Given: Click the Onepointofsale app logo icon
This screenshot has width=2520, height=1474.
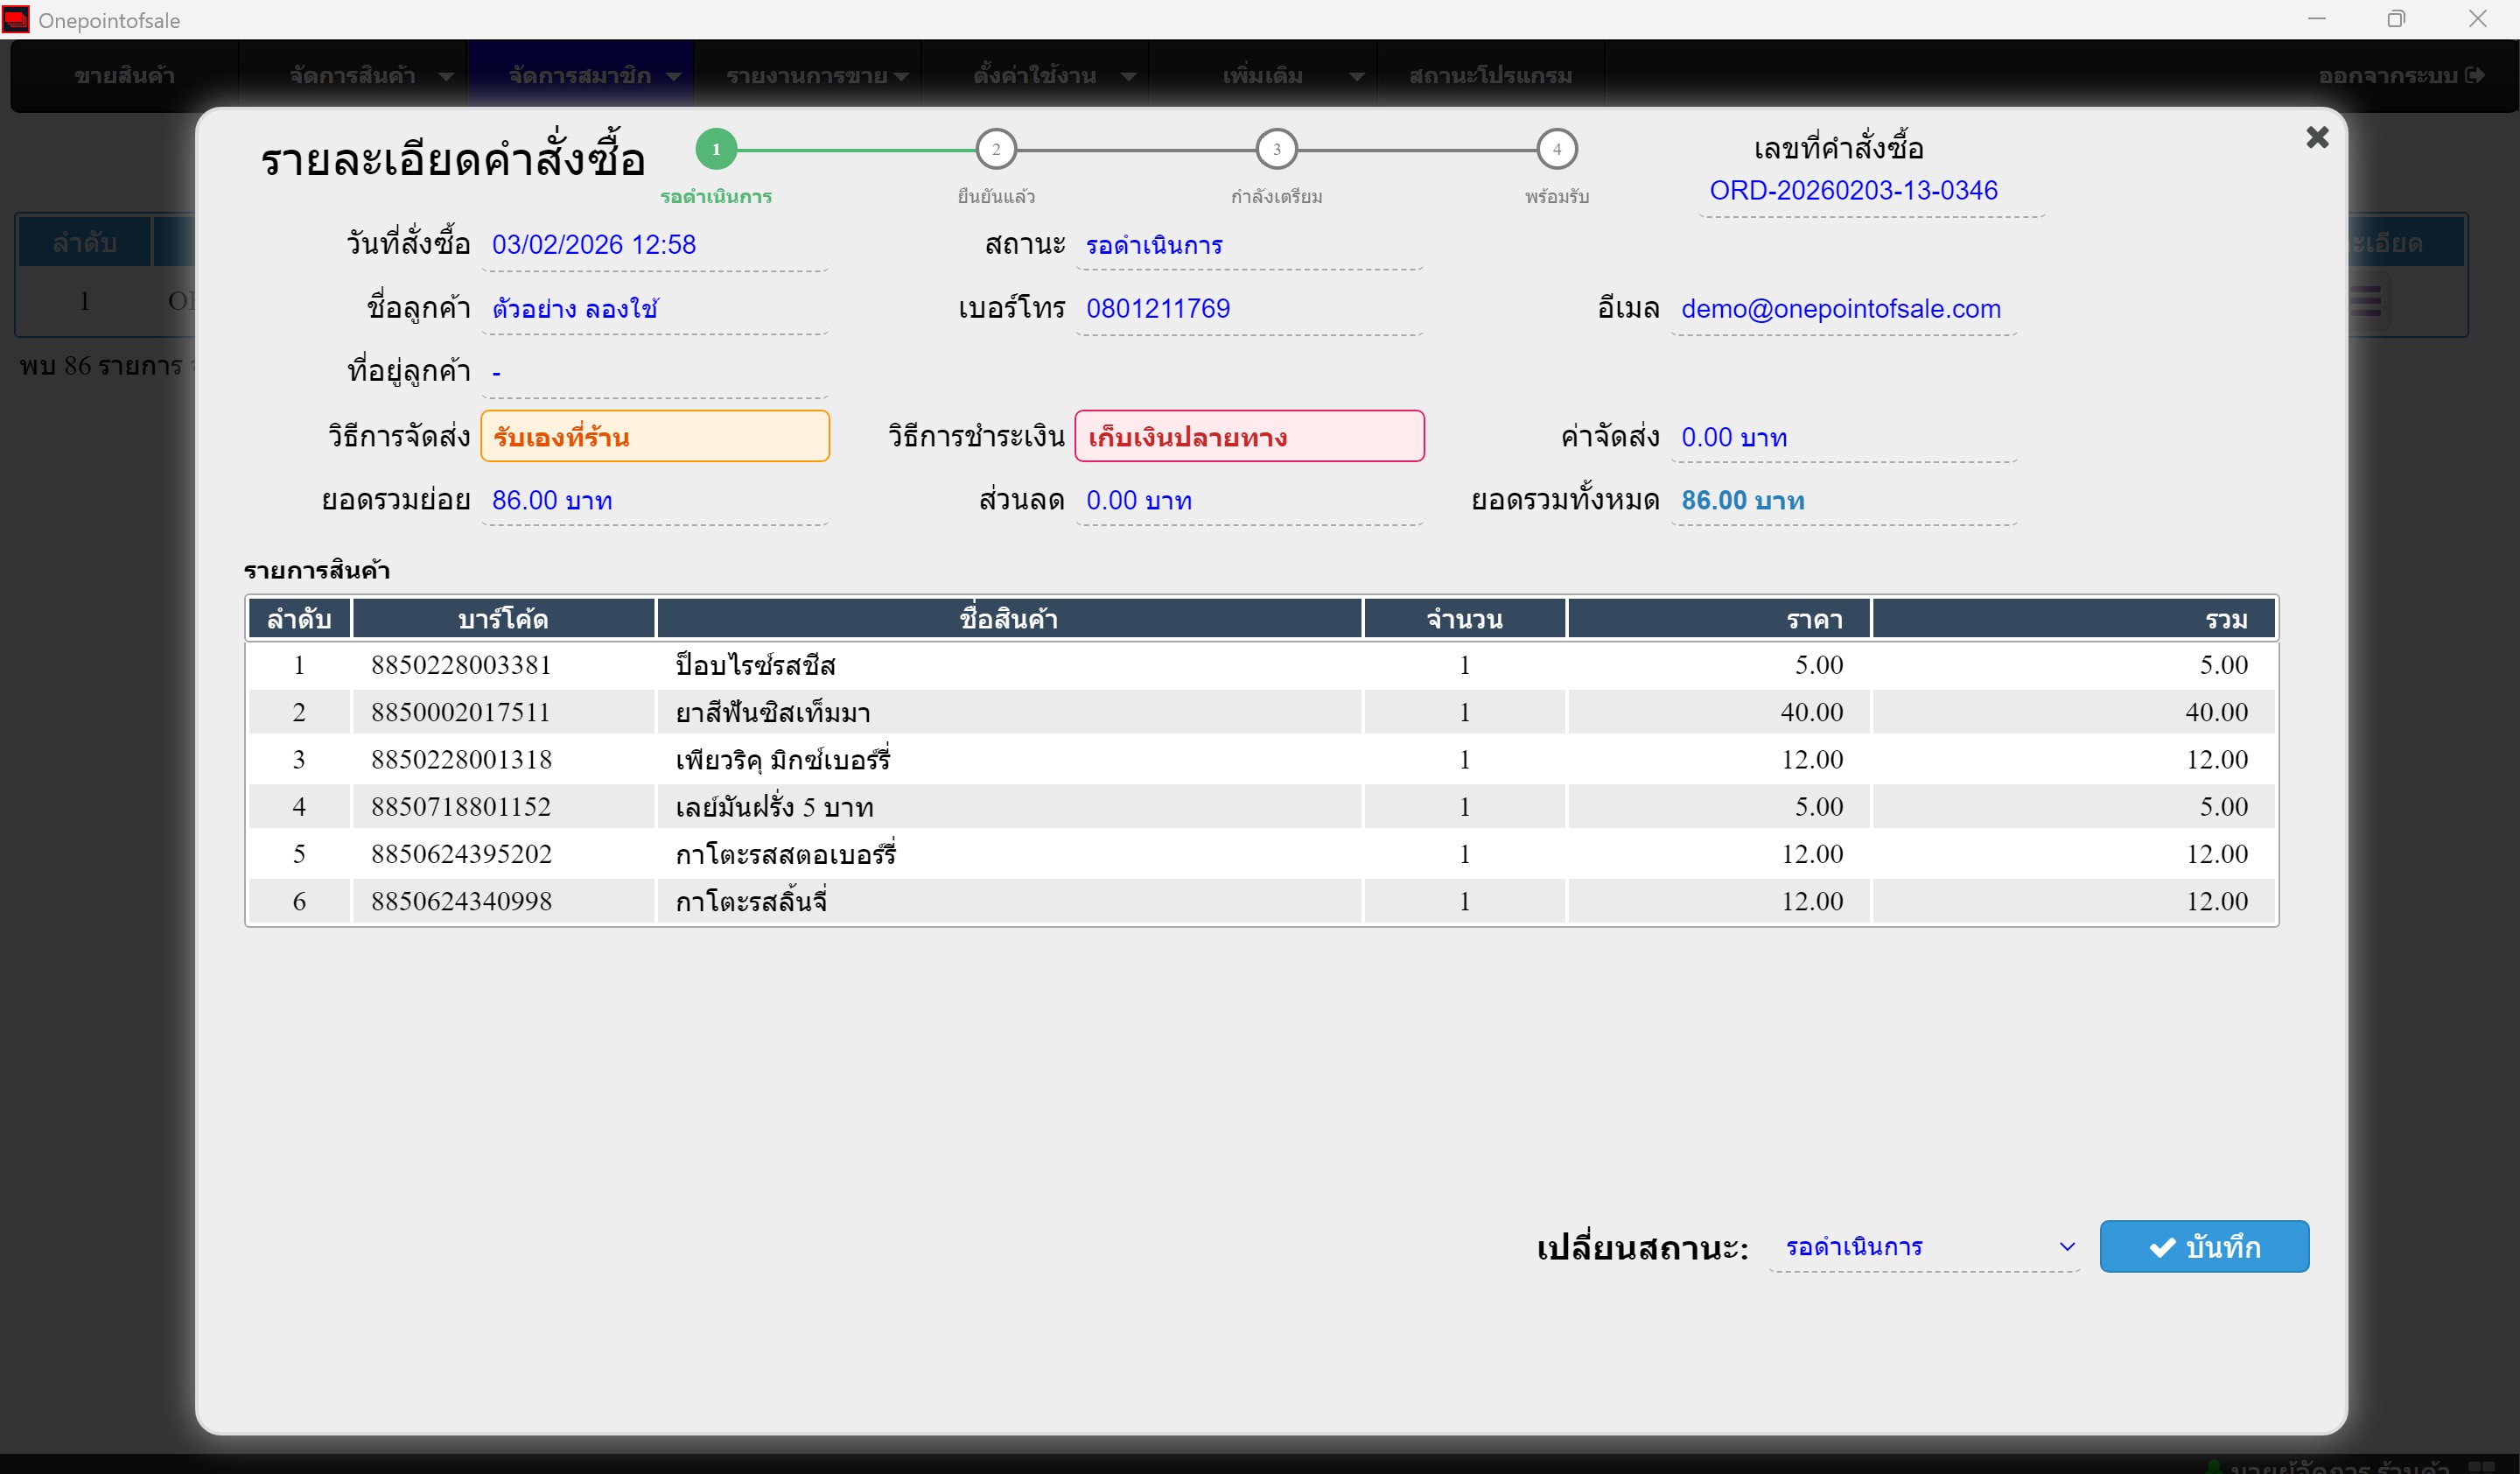Looking at the screenshot, I should [x=16, y=19].
